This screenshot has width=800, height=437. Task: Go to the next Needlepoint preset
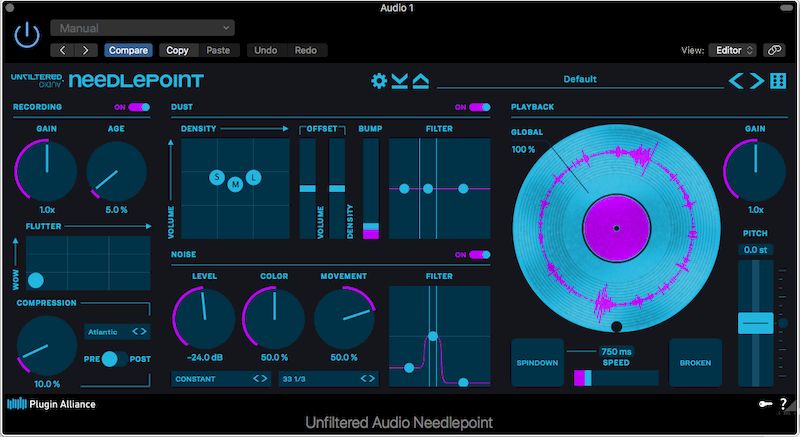click(x=757, y=81)
